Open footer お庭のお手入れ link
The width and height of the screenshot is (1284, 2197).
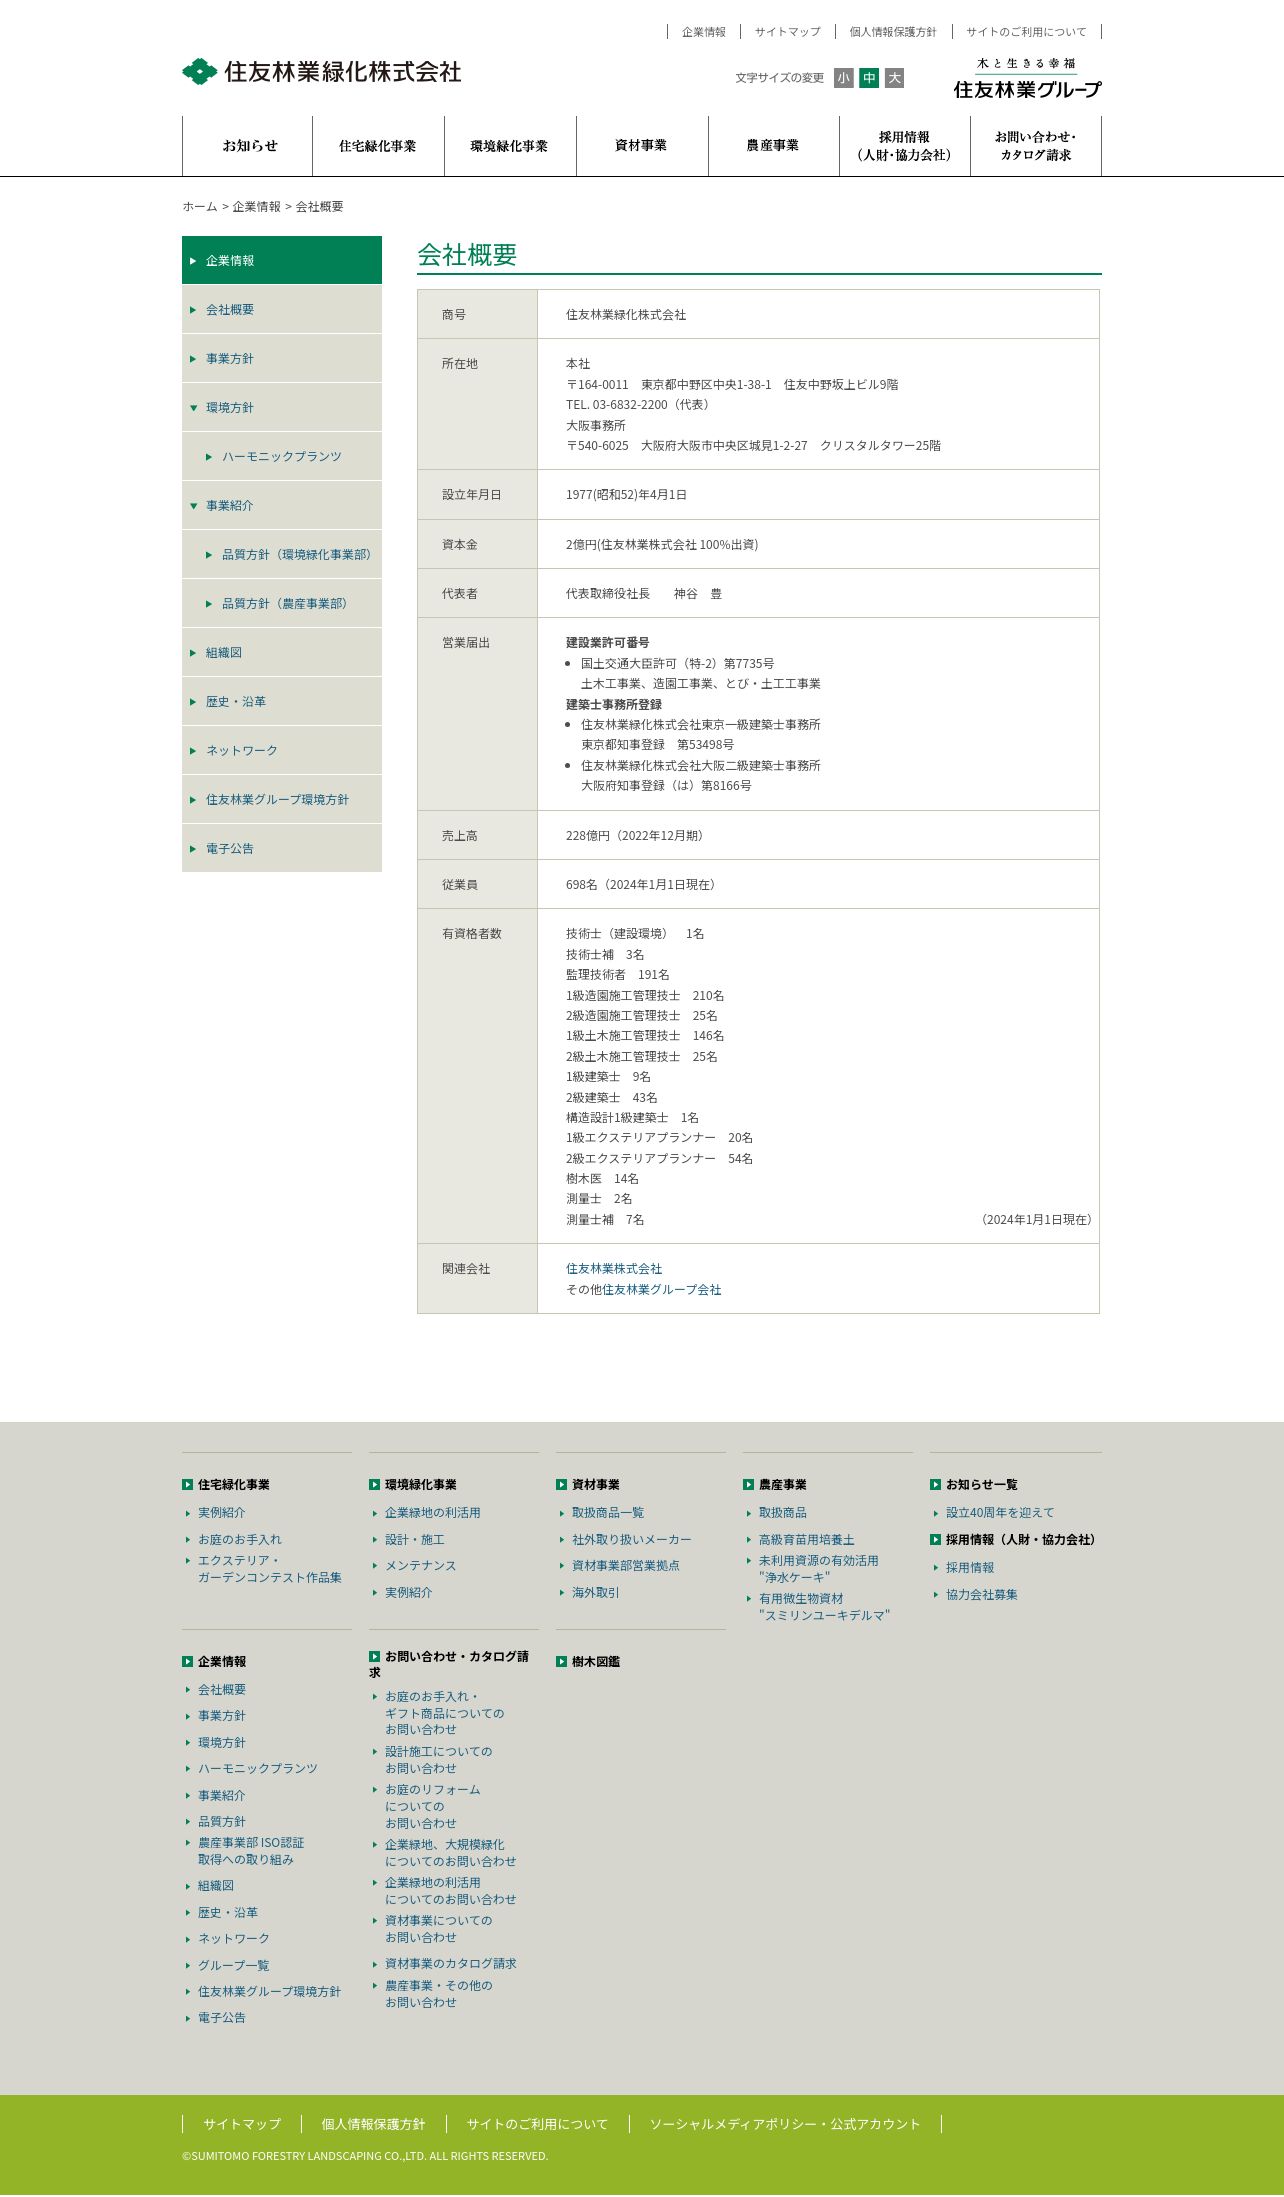point(240,1540)
